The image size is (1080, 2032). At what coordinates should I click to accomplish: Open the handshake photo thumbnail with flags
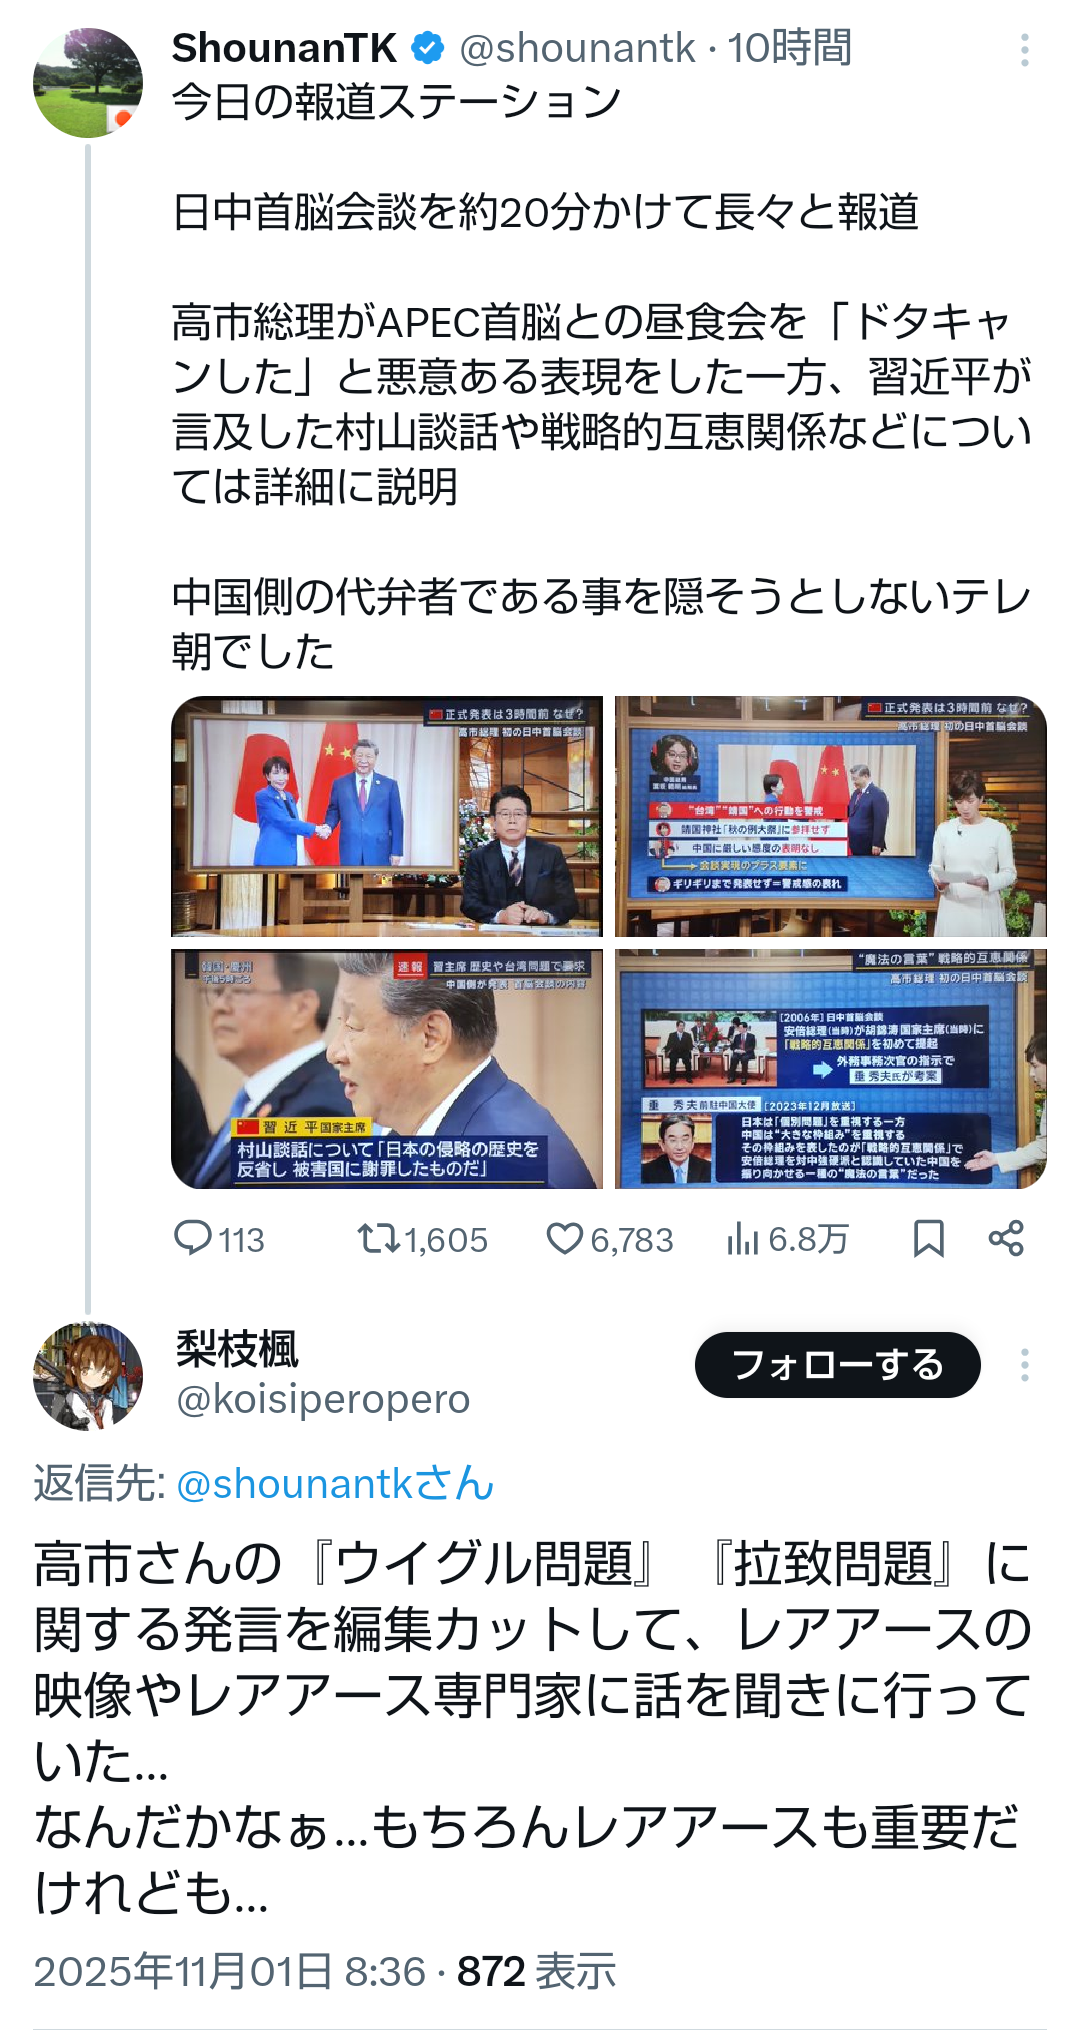[x=387, y=817]
